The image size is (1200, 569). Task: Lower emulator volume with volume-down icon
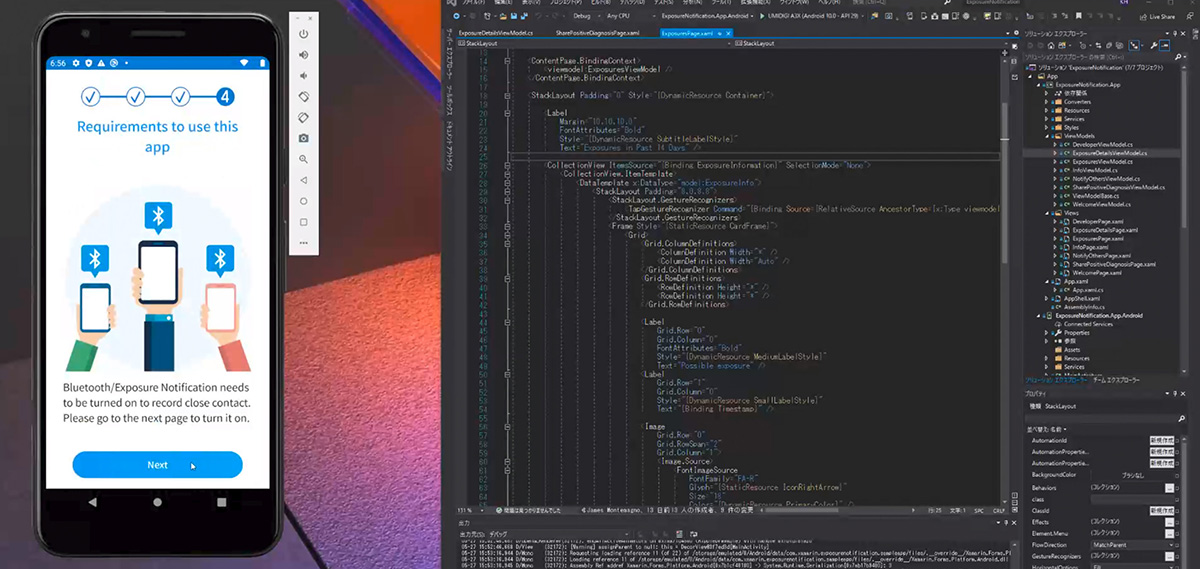(304, 76)
